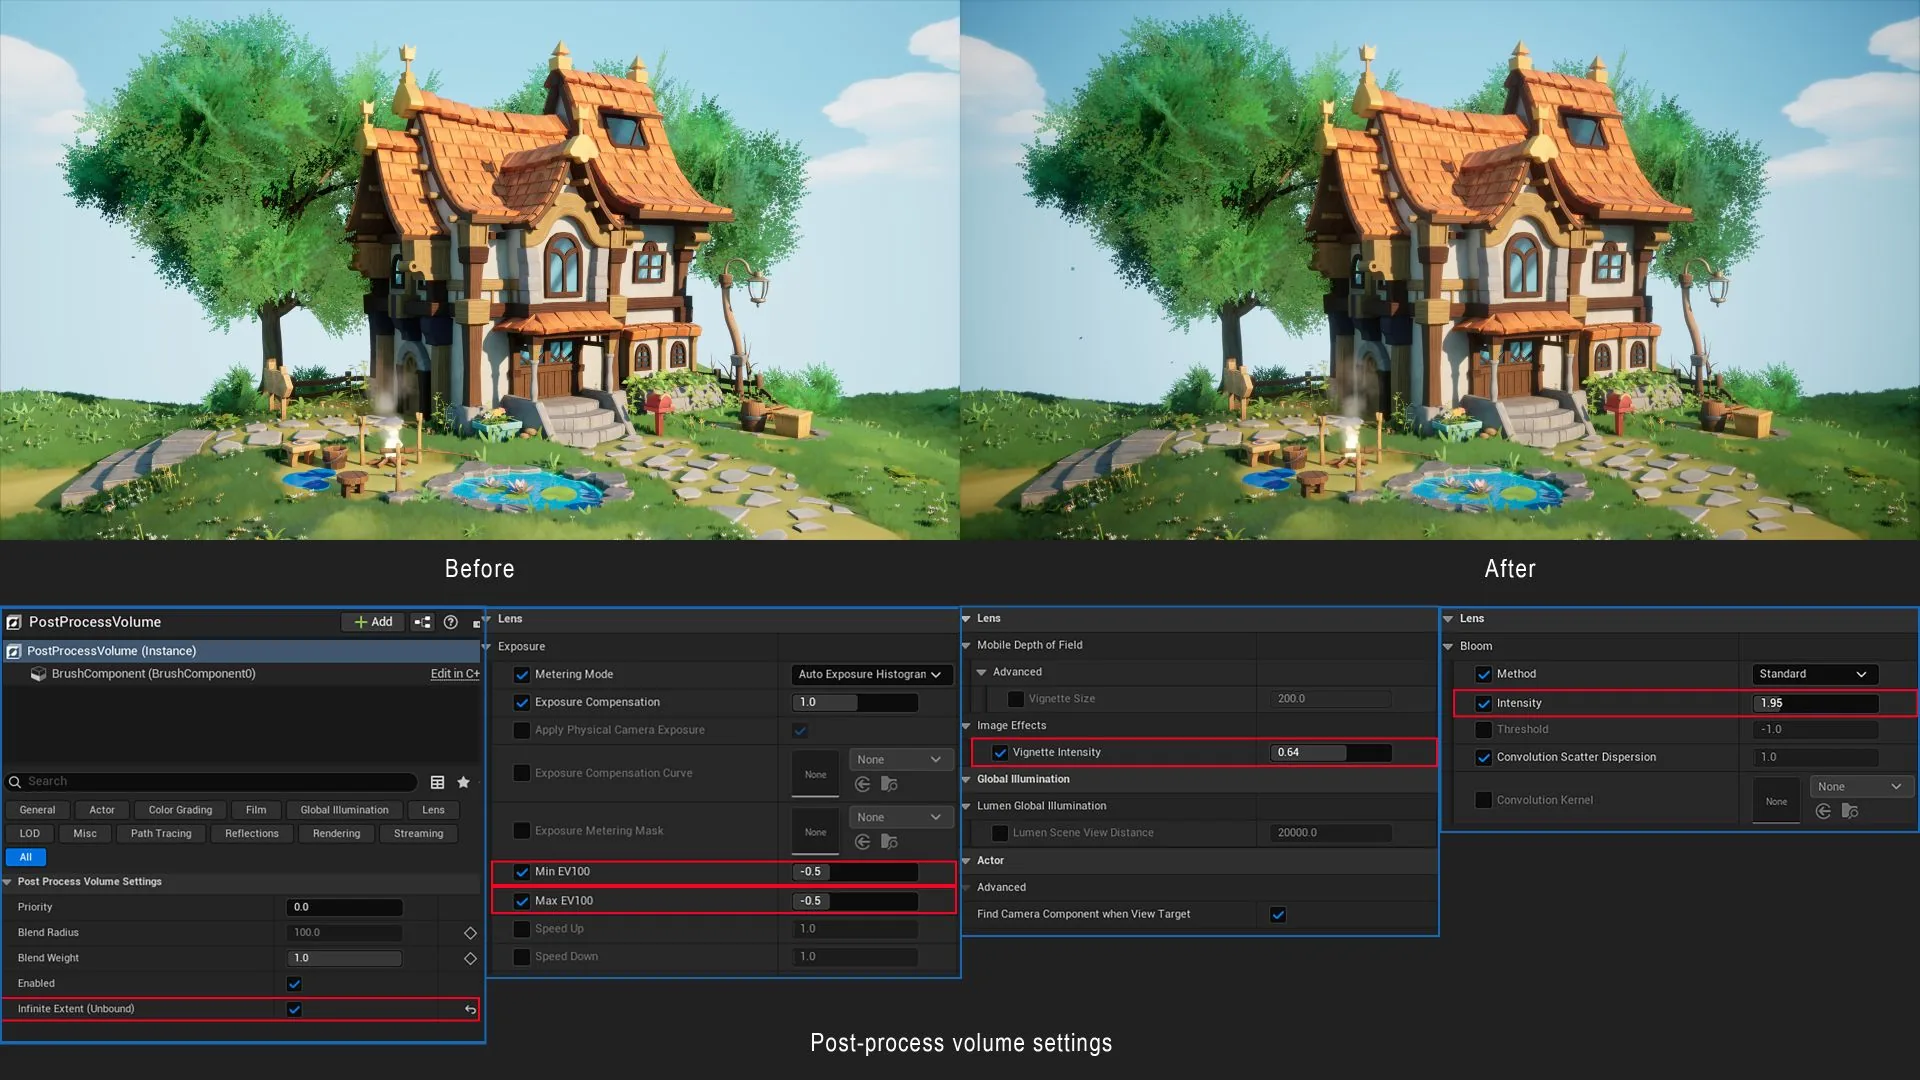Select the All filter tab
1920x1080 pixels.
26,858
